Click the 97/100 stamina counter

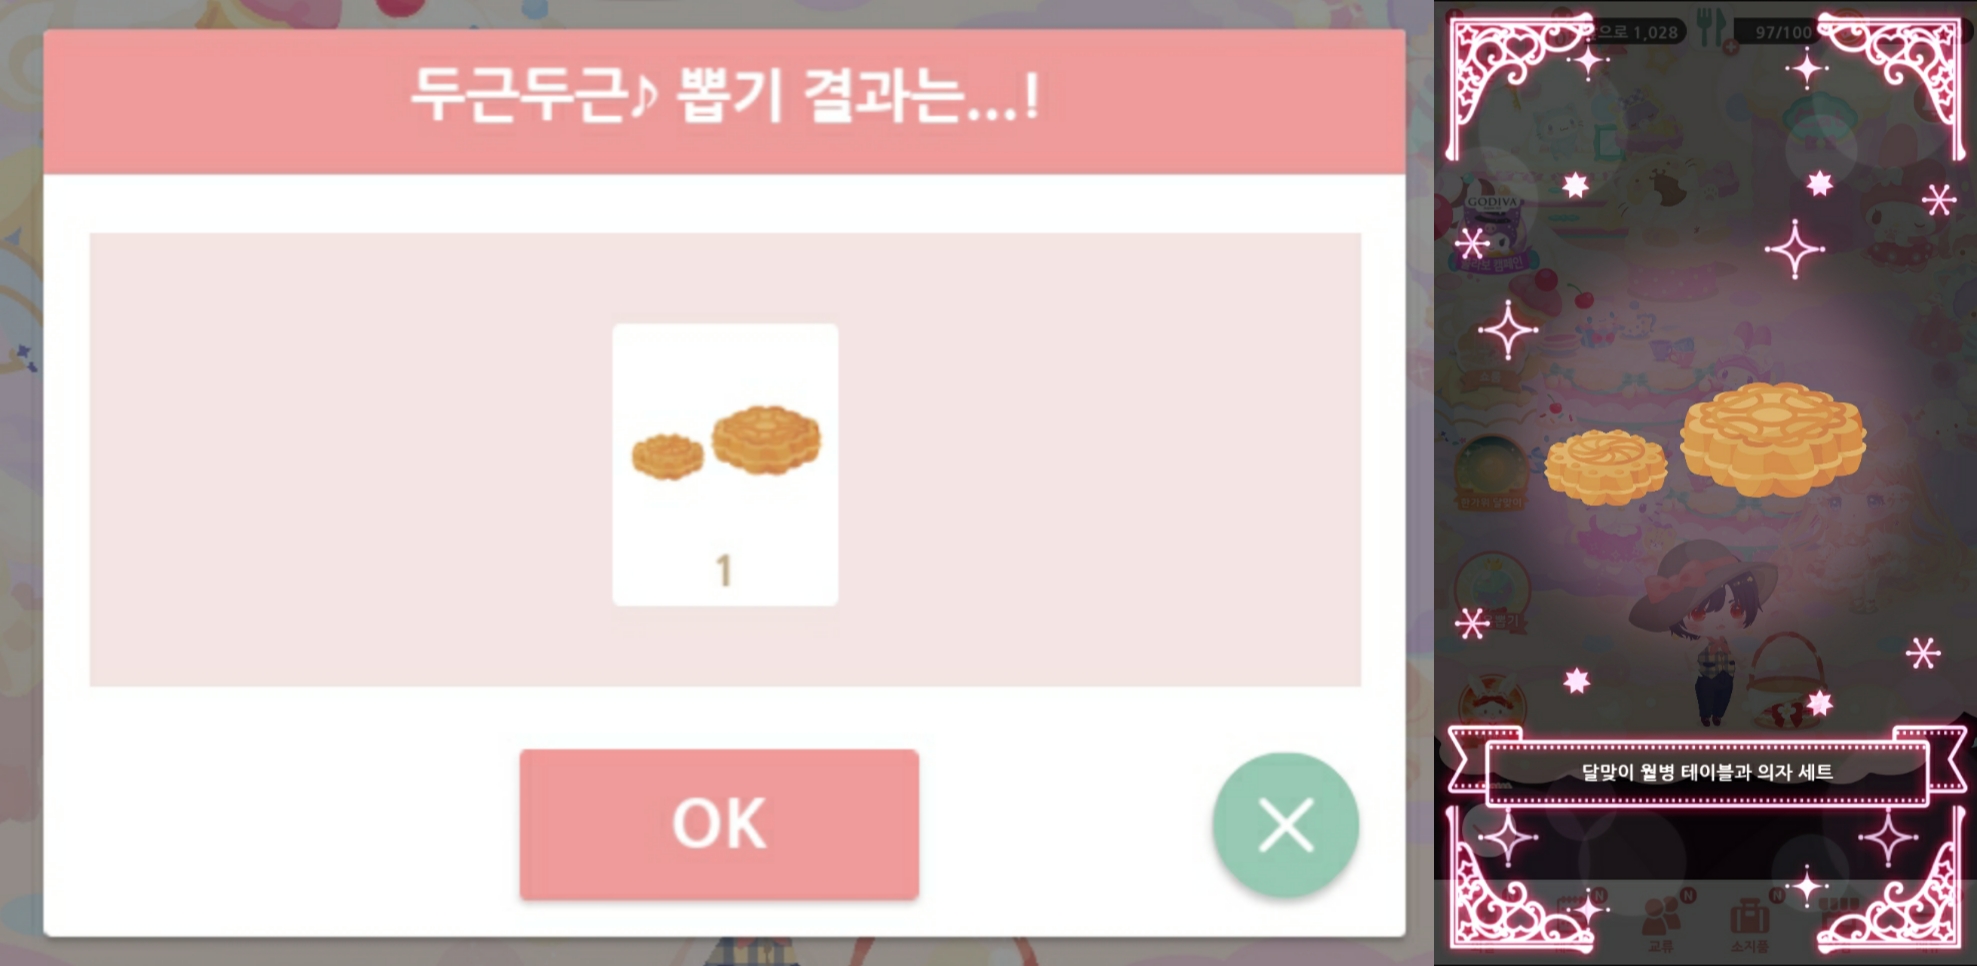click(x=1783, y=32)
